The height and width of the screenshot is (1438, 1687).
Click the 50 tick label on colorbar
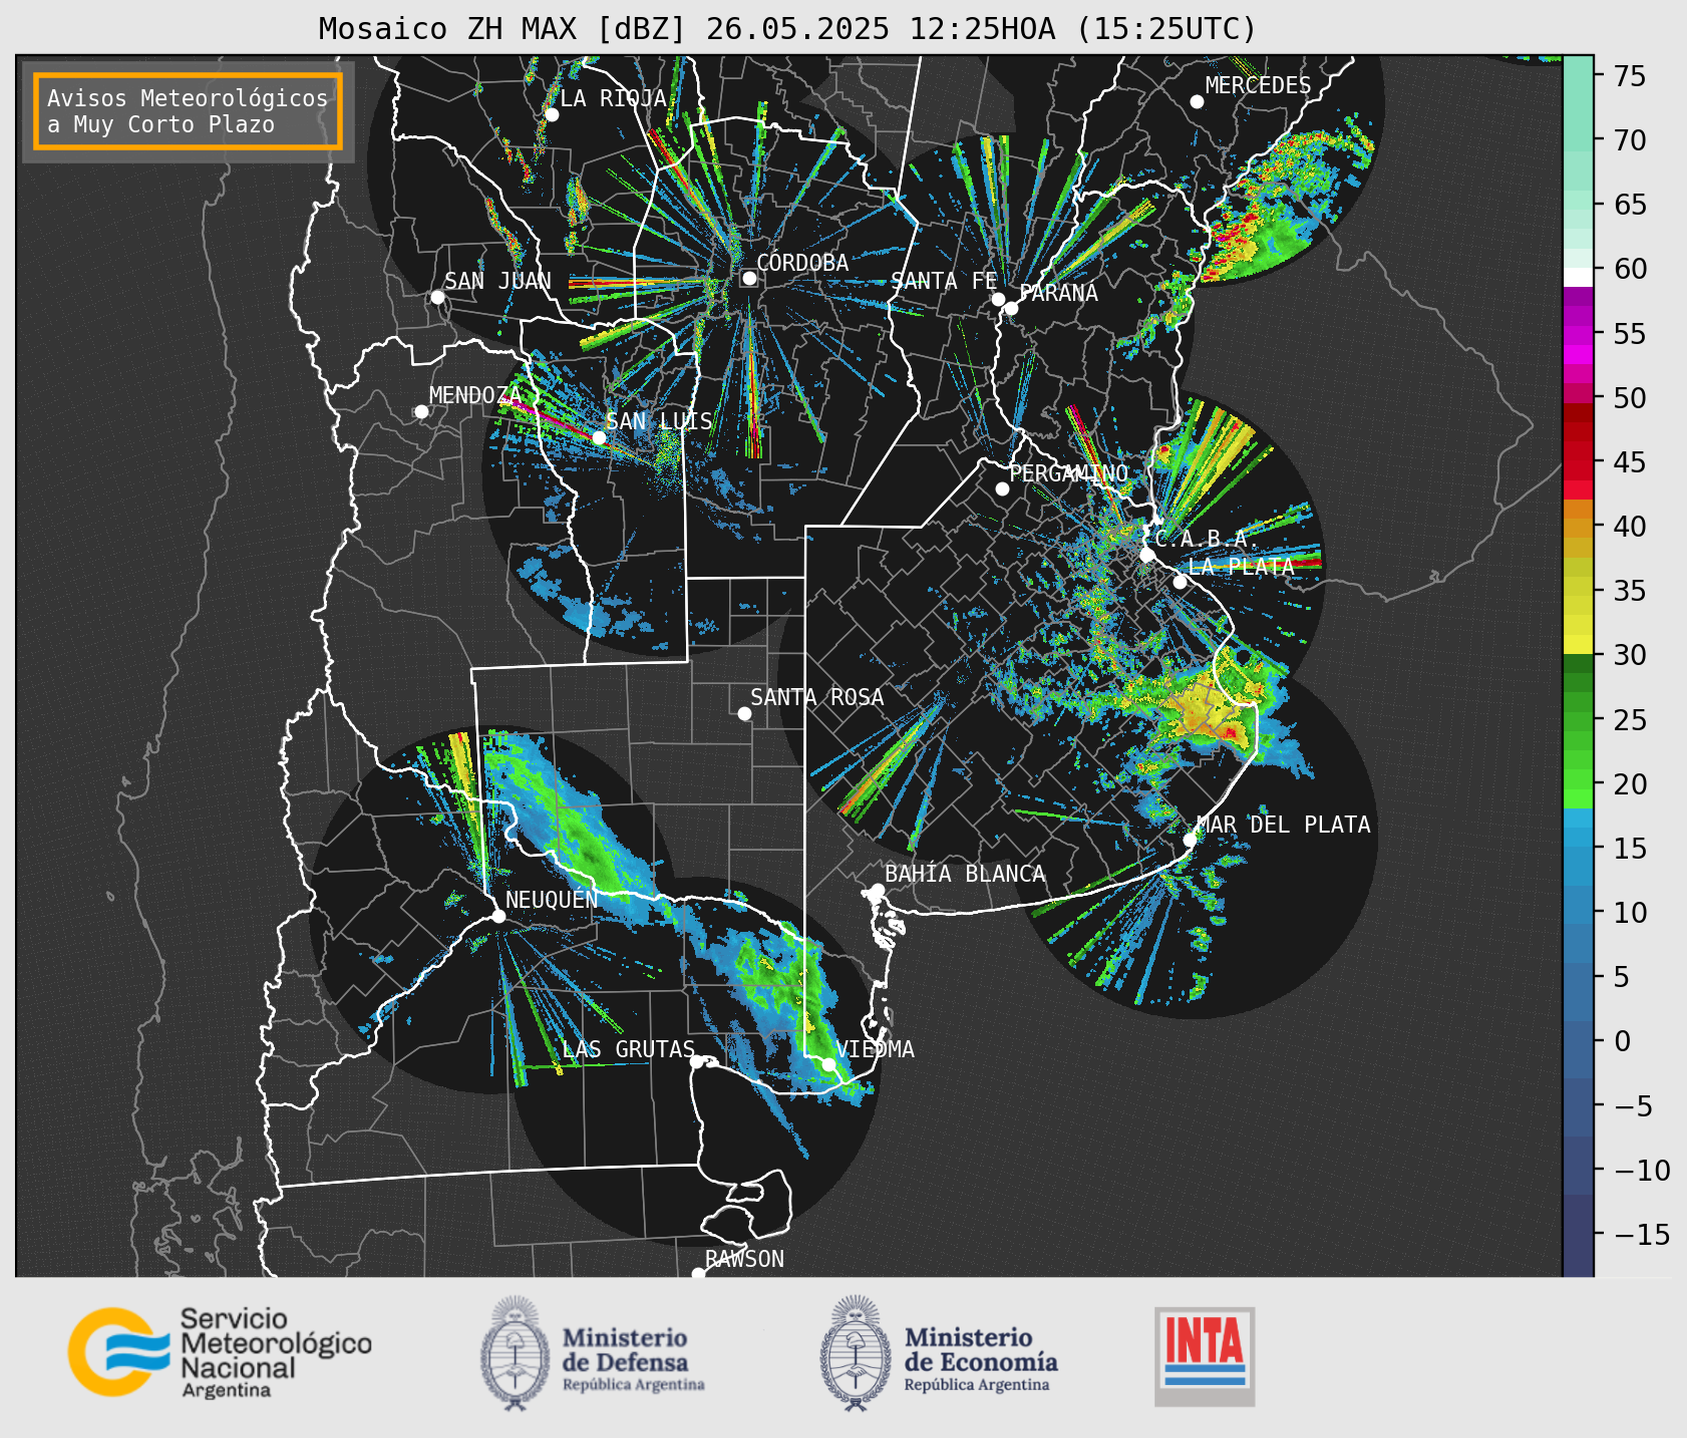(1629, 398)
